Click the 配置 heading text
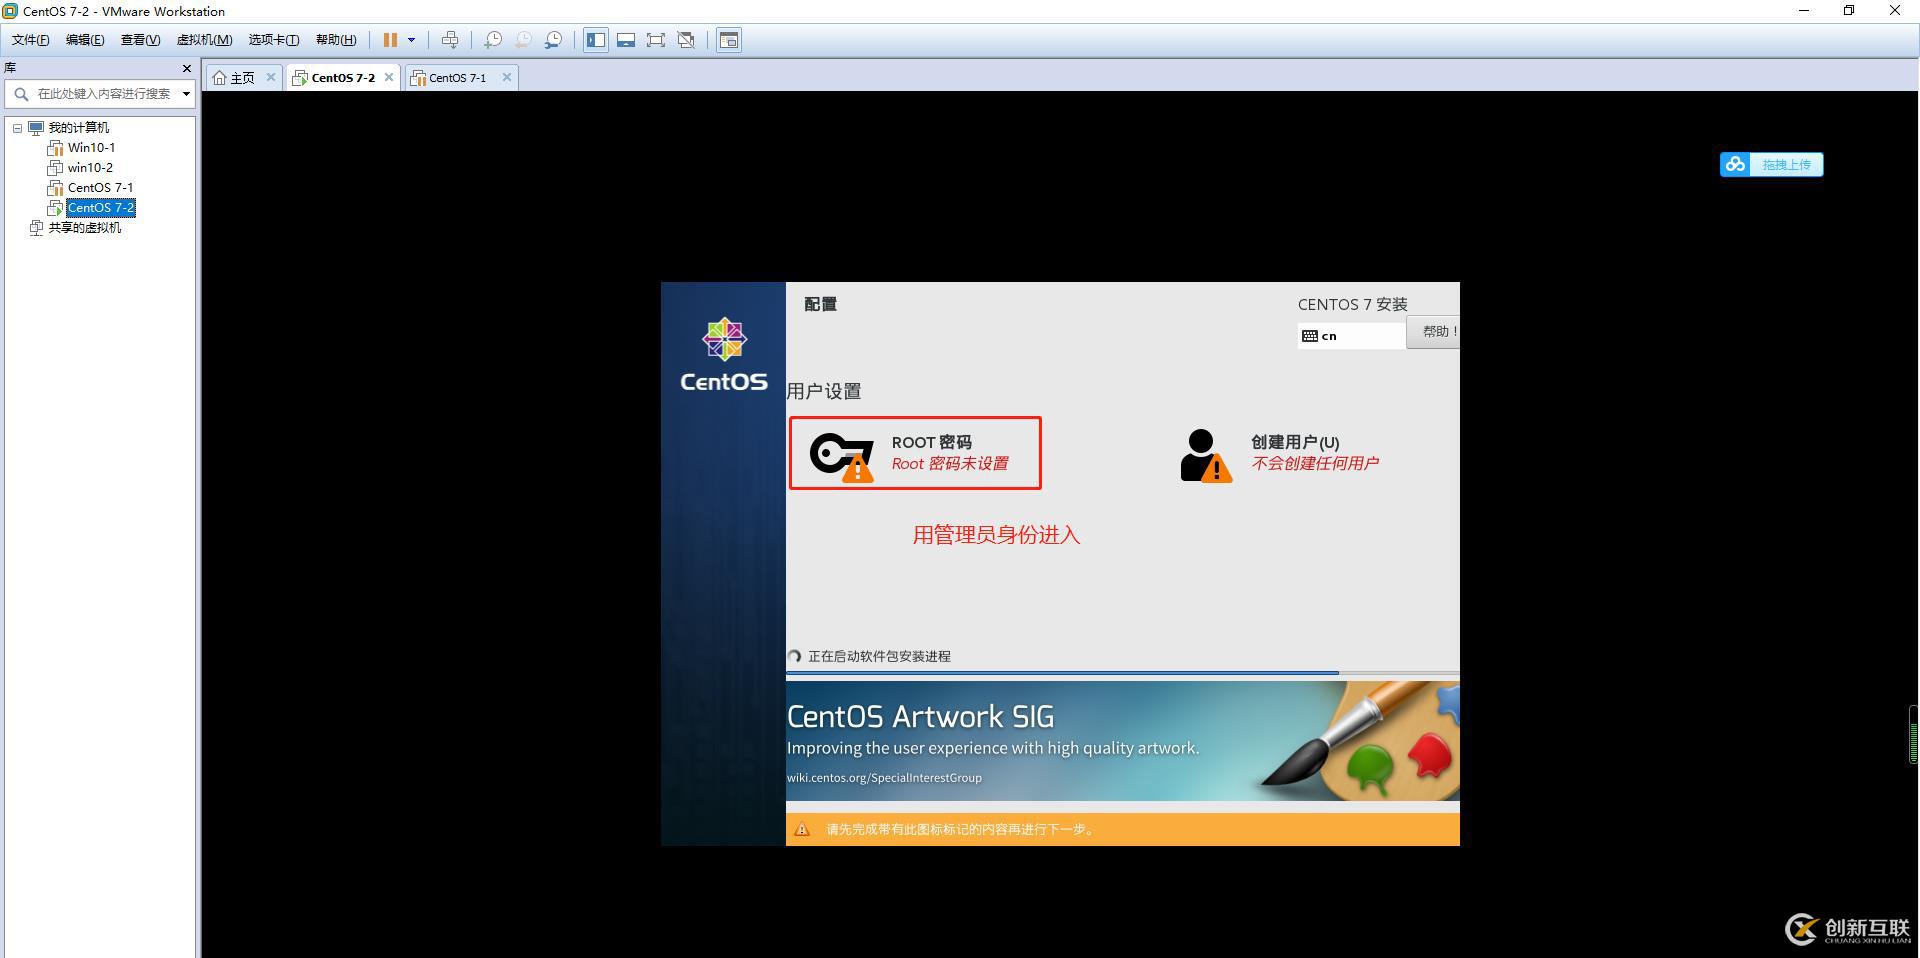Image resolution: width=1920 pixels, height=958 pixels. tap(820, 304)
